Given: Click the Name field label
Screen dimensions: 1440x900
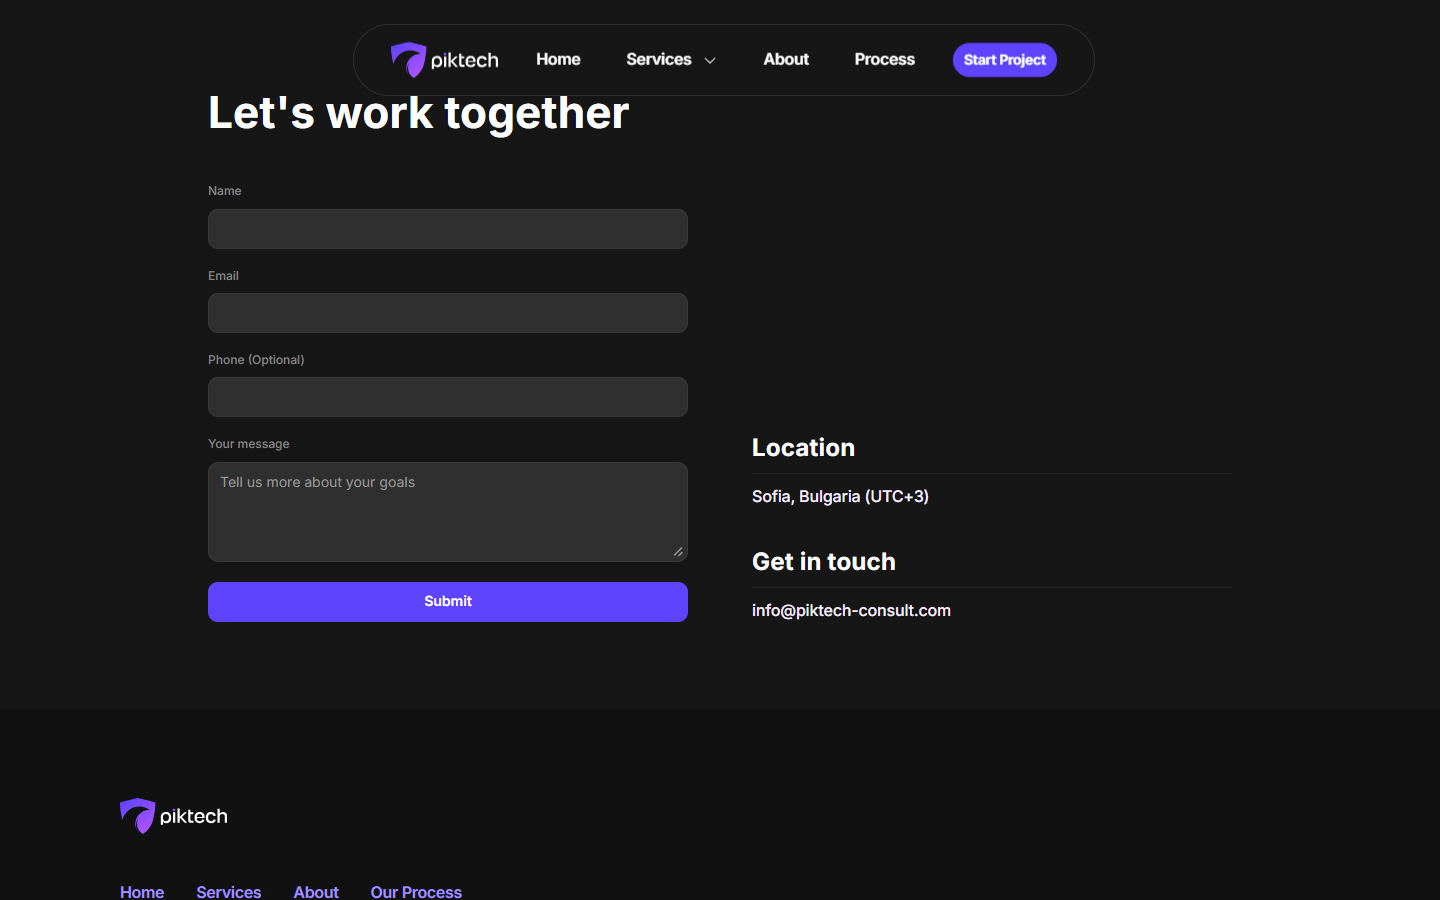Looking at the screenshot, I should click(x=225, y=191).
